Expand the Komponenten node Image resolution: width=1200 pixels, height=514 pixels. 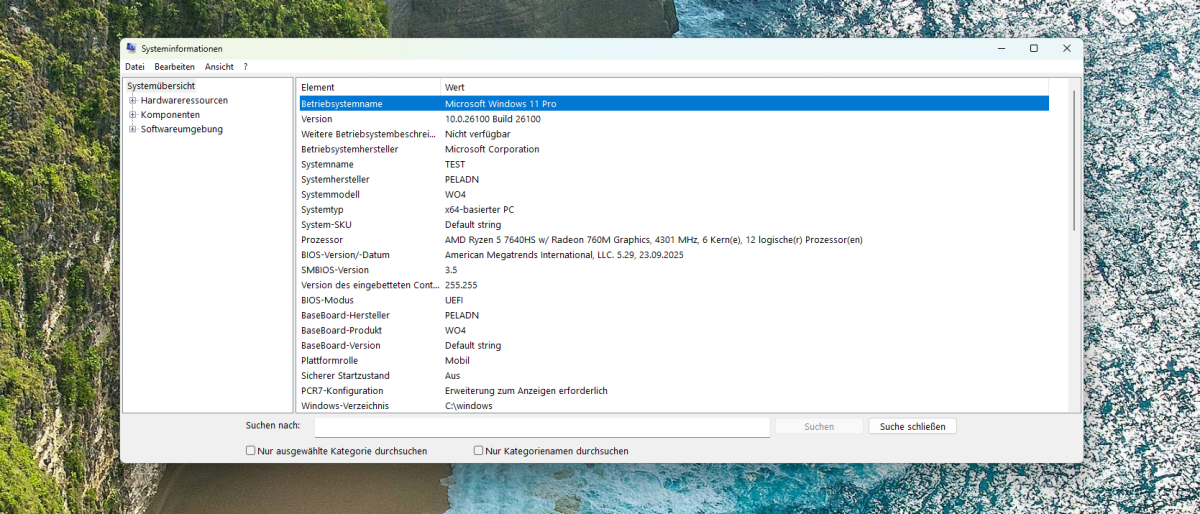pos(132,115)
